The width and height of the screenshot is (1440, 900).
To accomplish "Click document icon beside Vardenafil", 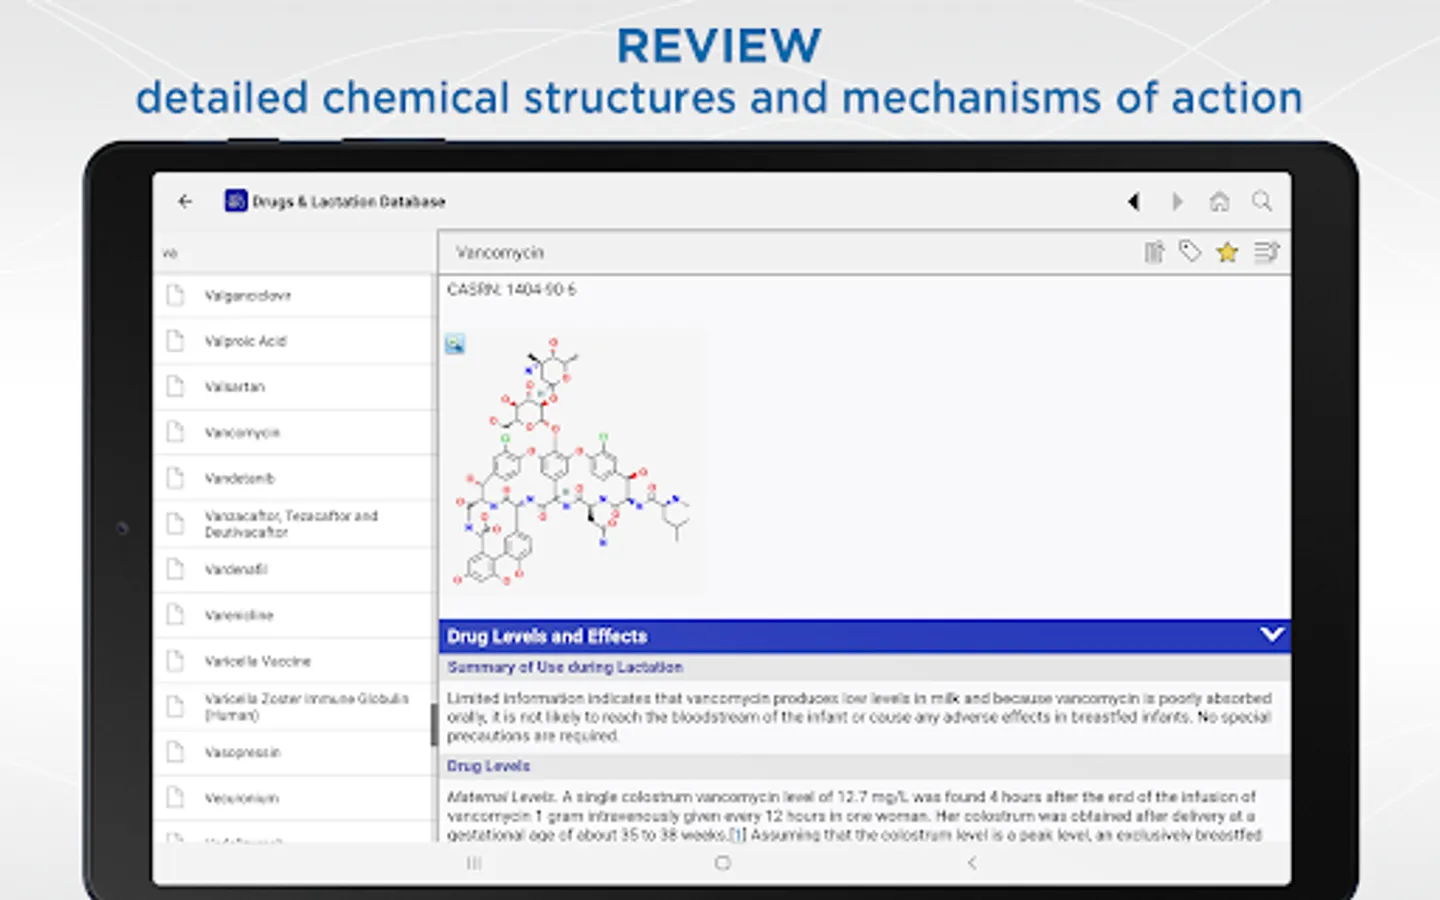I will tap(175, 569).
